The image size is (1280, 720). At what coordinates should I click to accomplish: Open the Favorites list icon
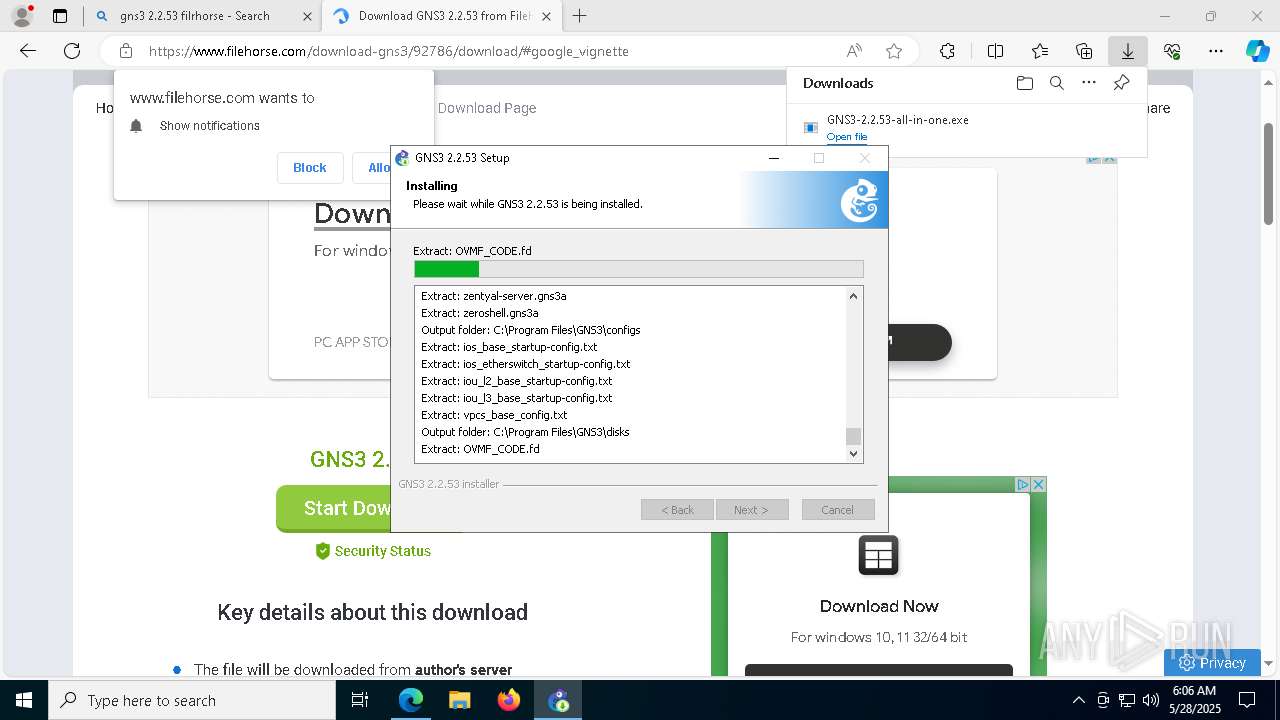coord(1040,51)
